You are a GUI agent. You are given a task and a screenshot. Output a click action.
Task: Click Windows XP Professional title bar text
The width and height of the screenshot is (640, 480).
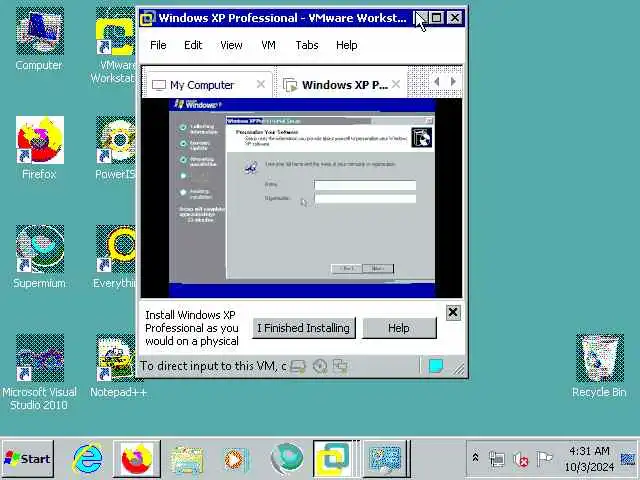[x=282, y=18]
